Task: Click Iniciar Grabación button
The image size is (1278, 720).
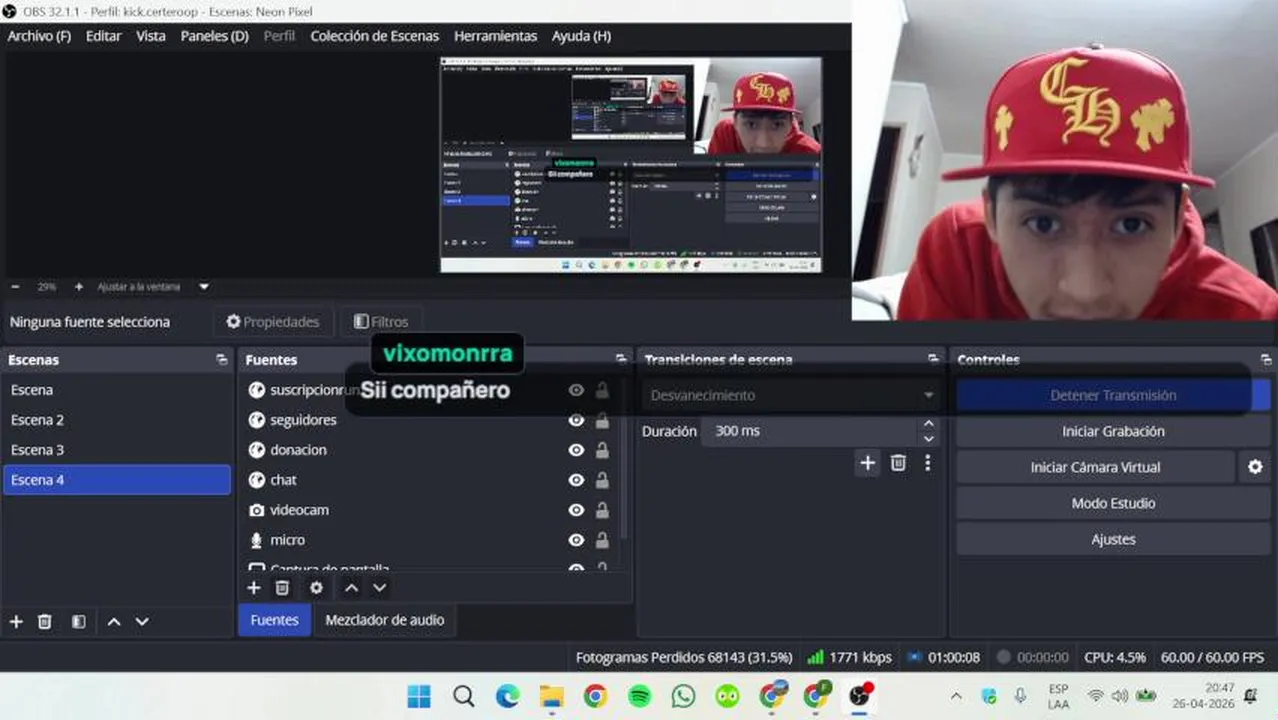Action: click(1113, 431)
